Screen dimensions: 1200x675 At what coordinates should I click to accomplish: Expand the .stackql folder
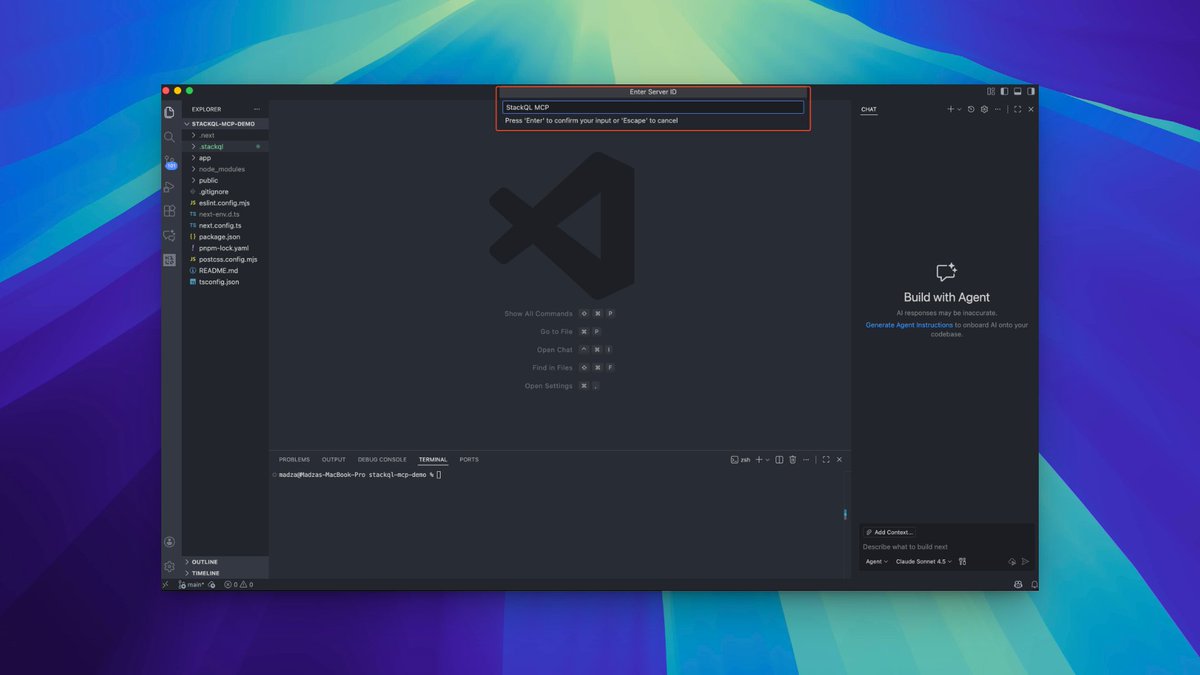tap(225, 147)
